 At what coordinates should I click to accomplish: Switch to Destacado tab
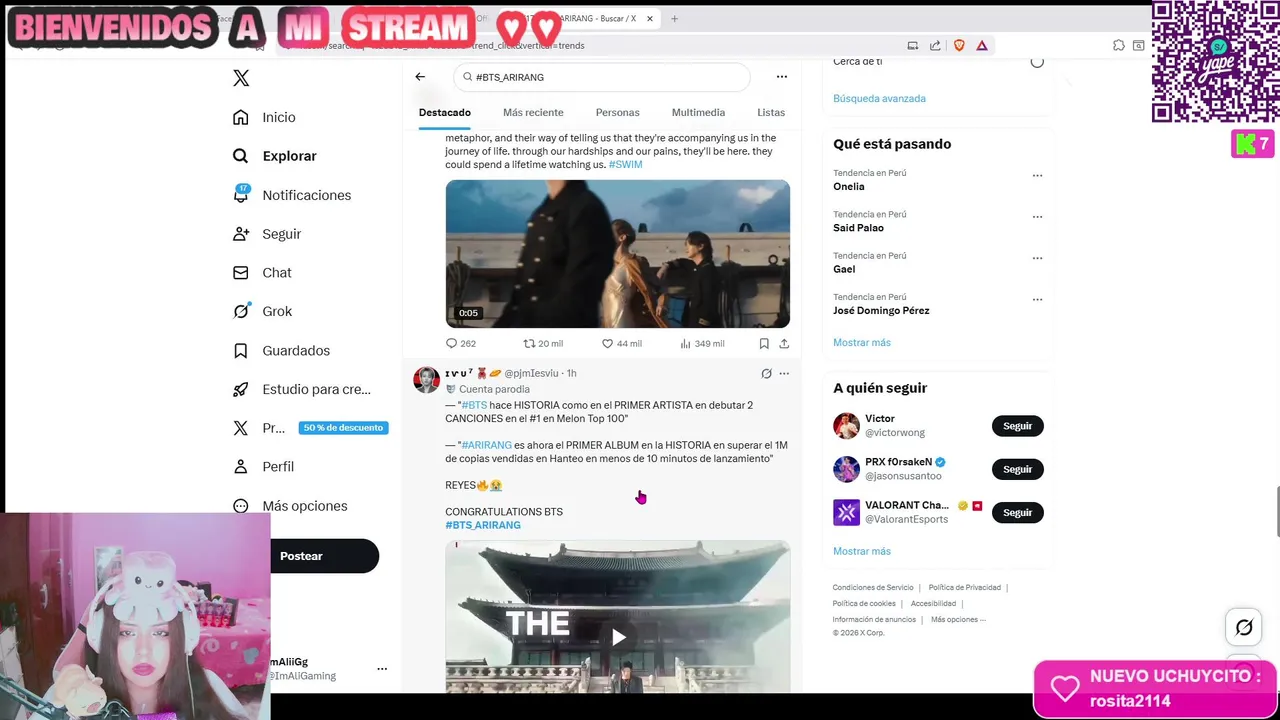coord(445,112)
